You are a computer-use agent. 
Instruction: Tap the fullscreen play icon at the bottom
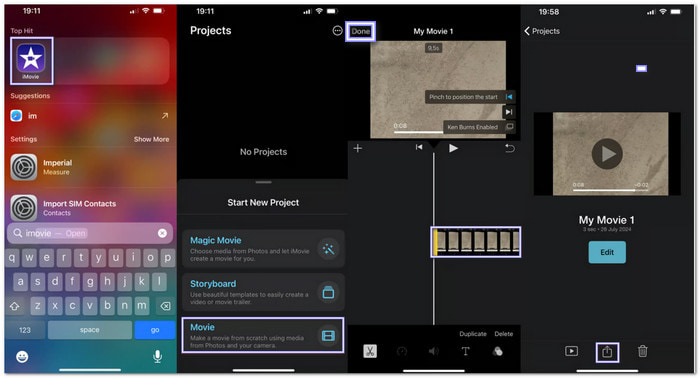[571, 351]
